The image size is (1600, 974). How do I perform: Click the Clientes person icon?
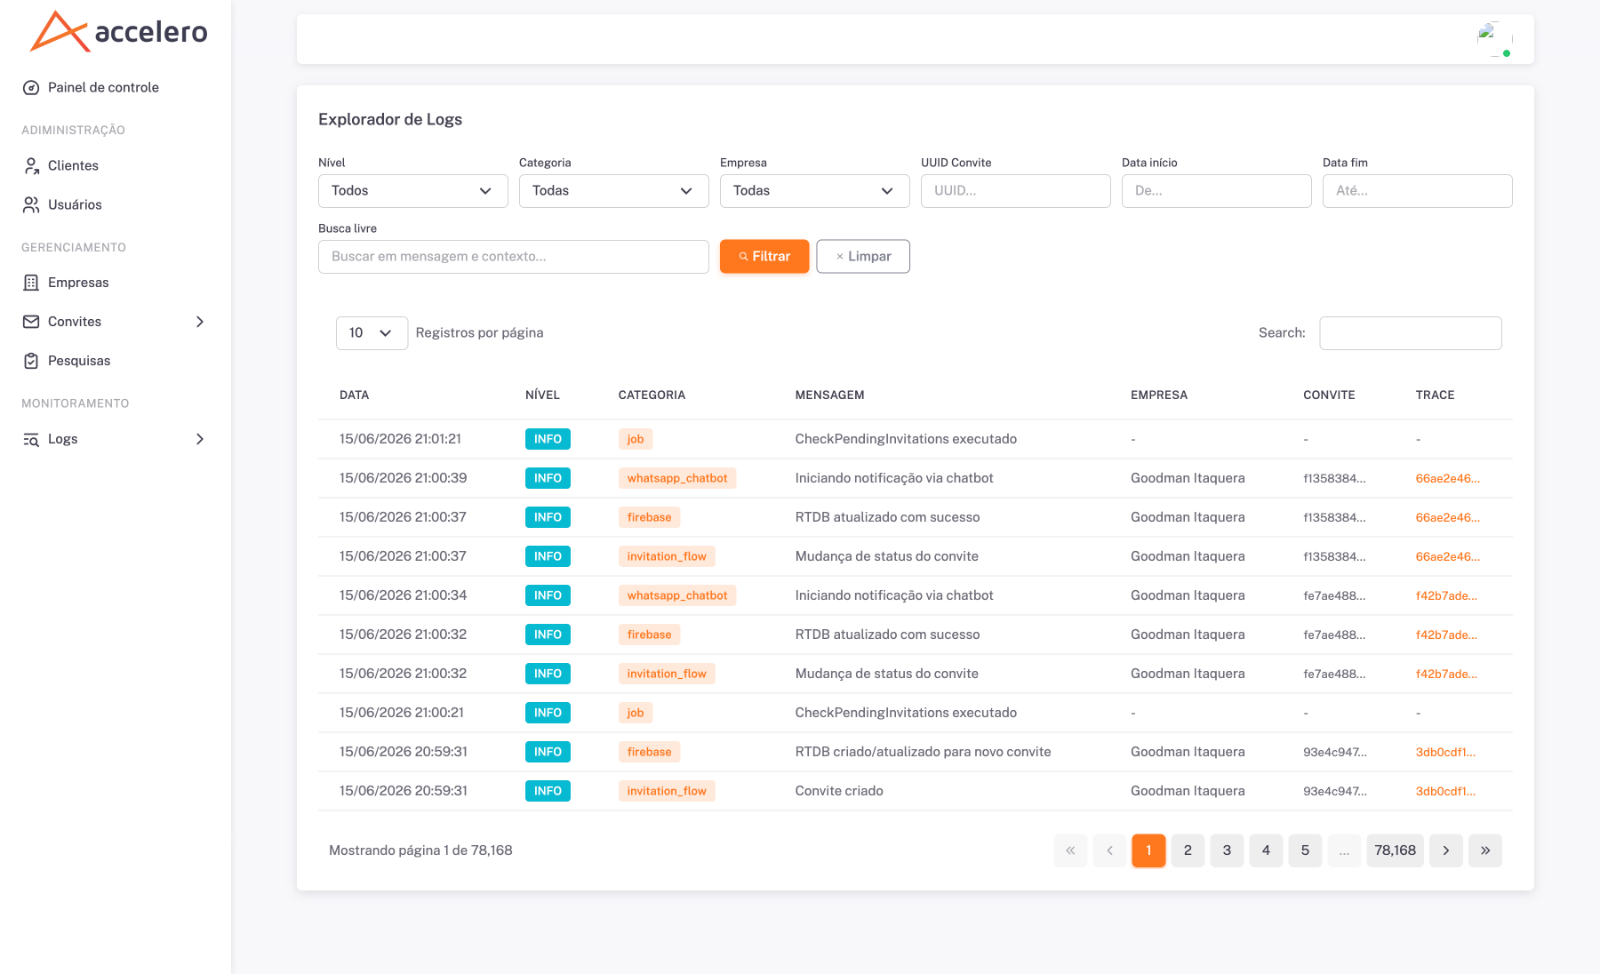31,166
